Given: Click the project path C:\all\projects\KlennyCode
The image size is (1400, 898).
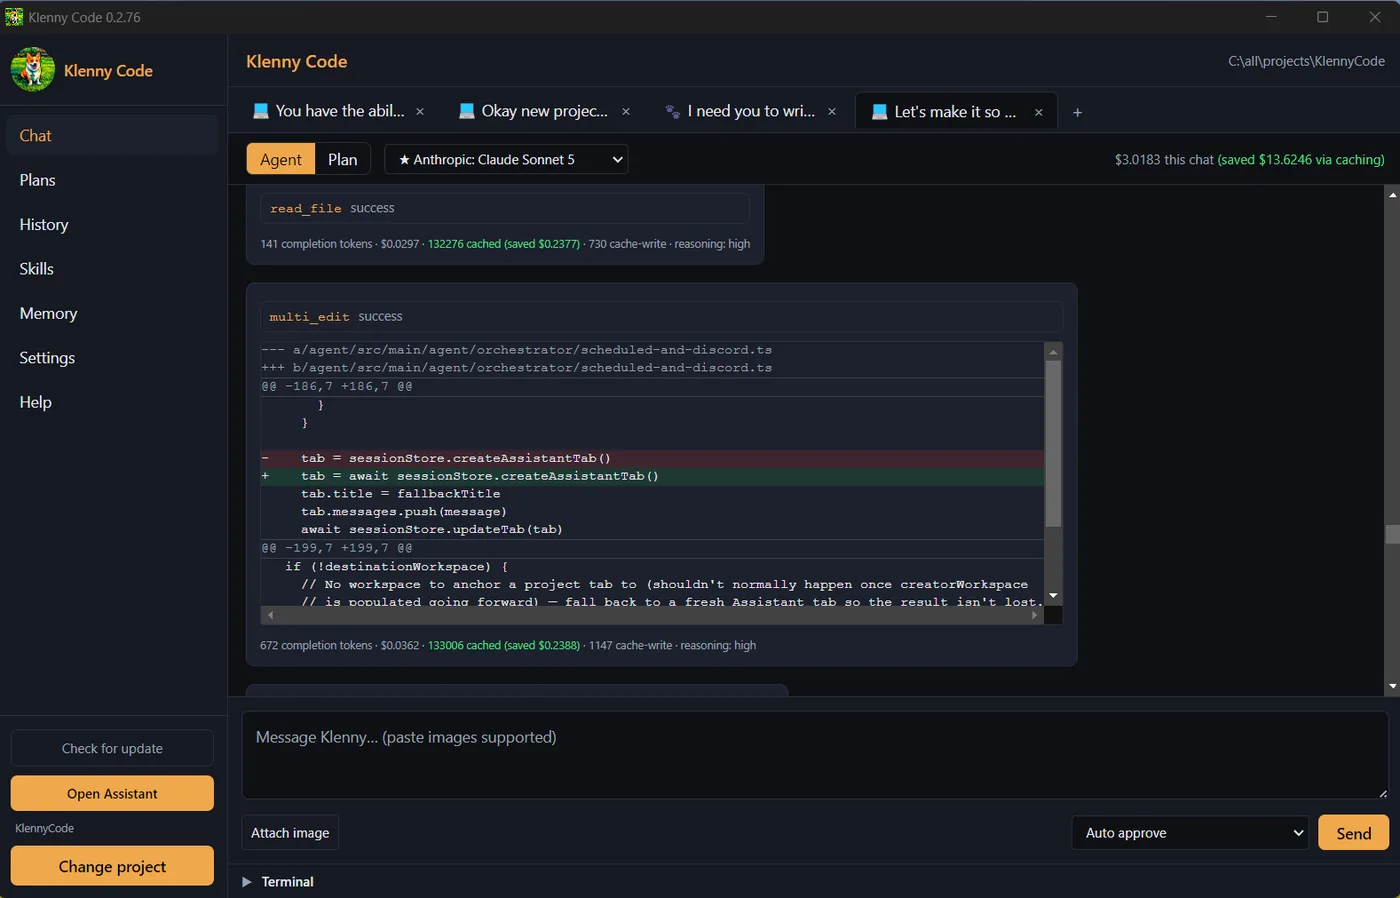Looking at the screenshot, I should 1306,61.
